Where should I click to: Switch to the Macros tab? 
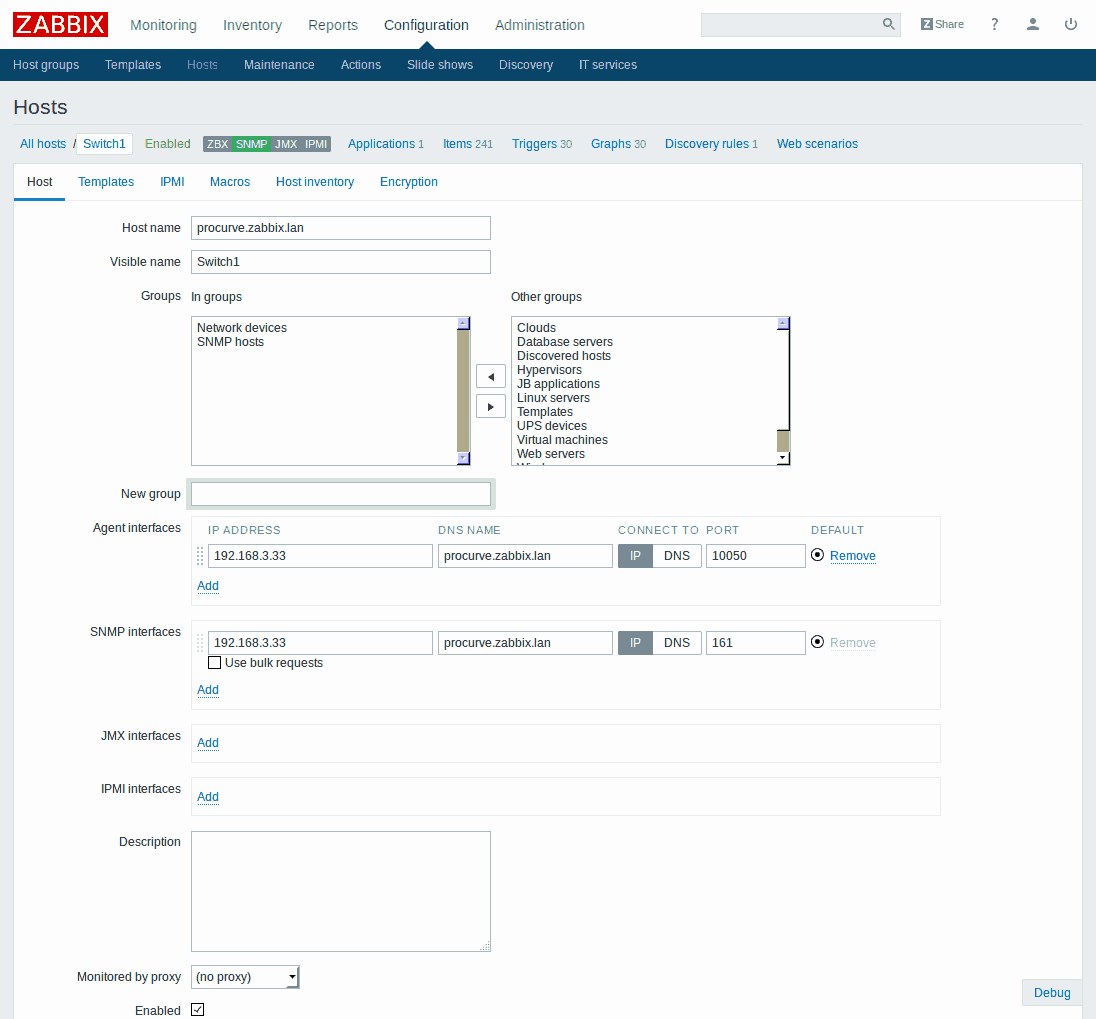(x=230, y=182)
